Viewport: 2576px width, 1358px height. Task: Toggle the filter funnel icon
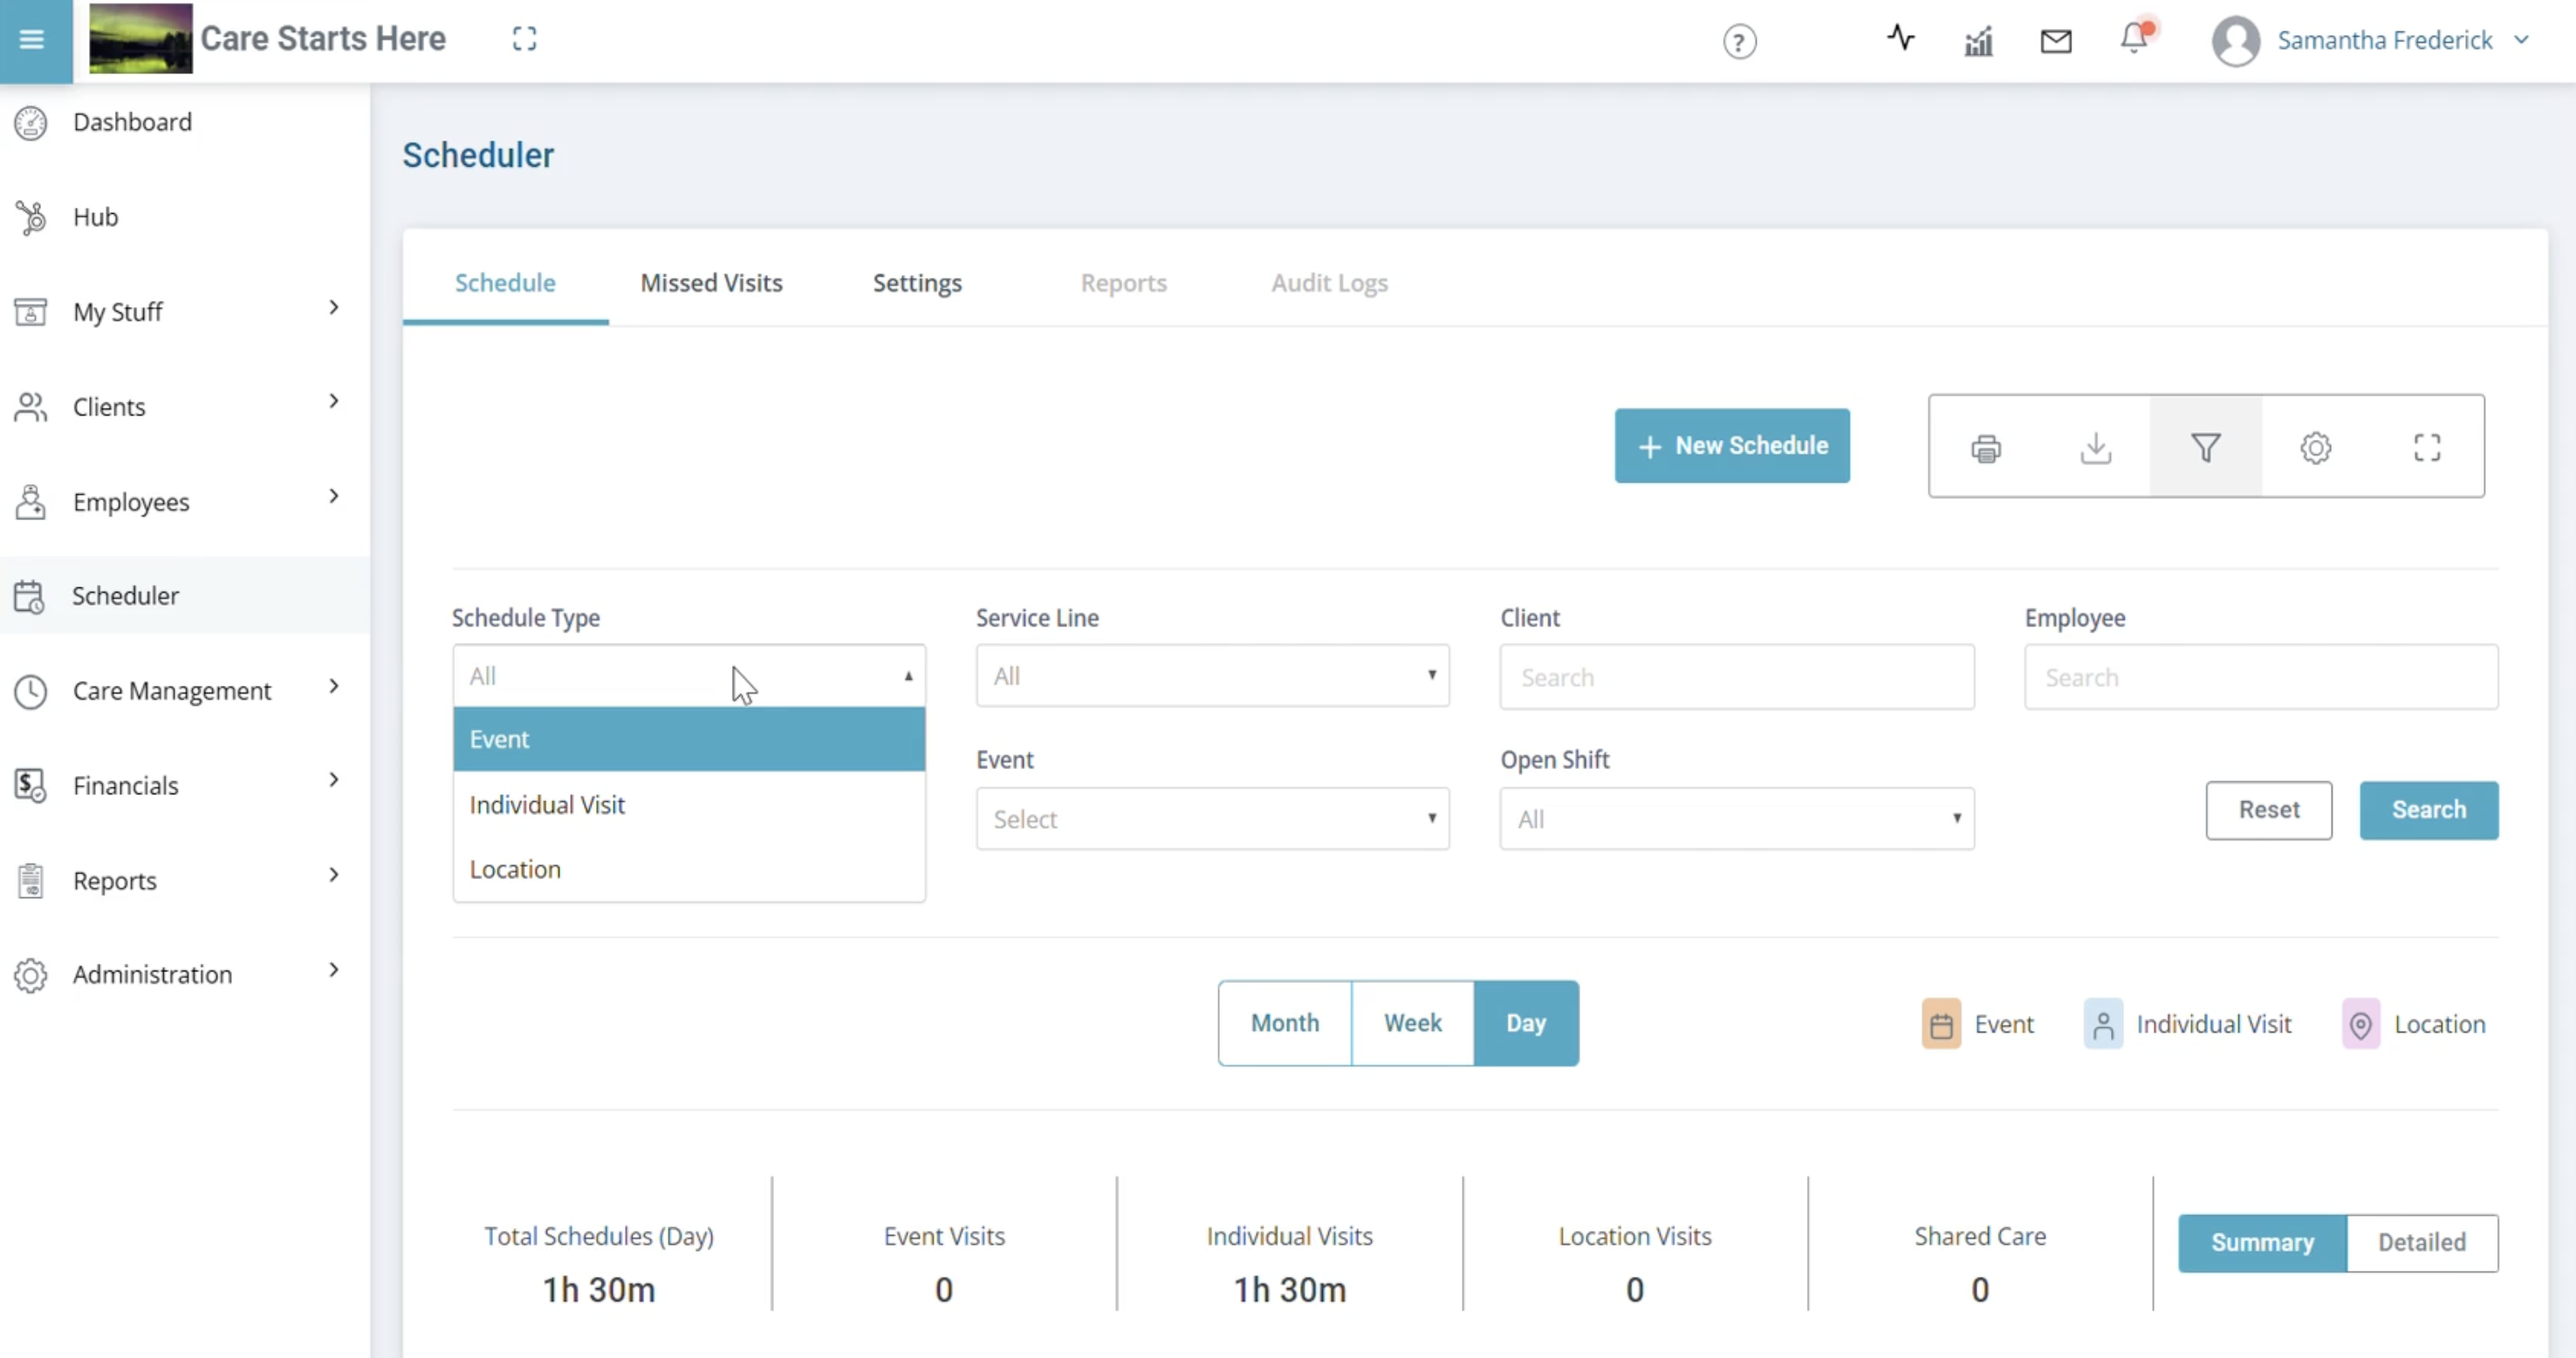click(x=2206, y=447)
